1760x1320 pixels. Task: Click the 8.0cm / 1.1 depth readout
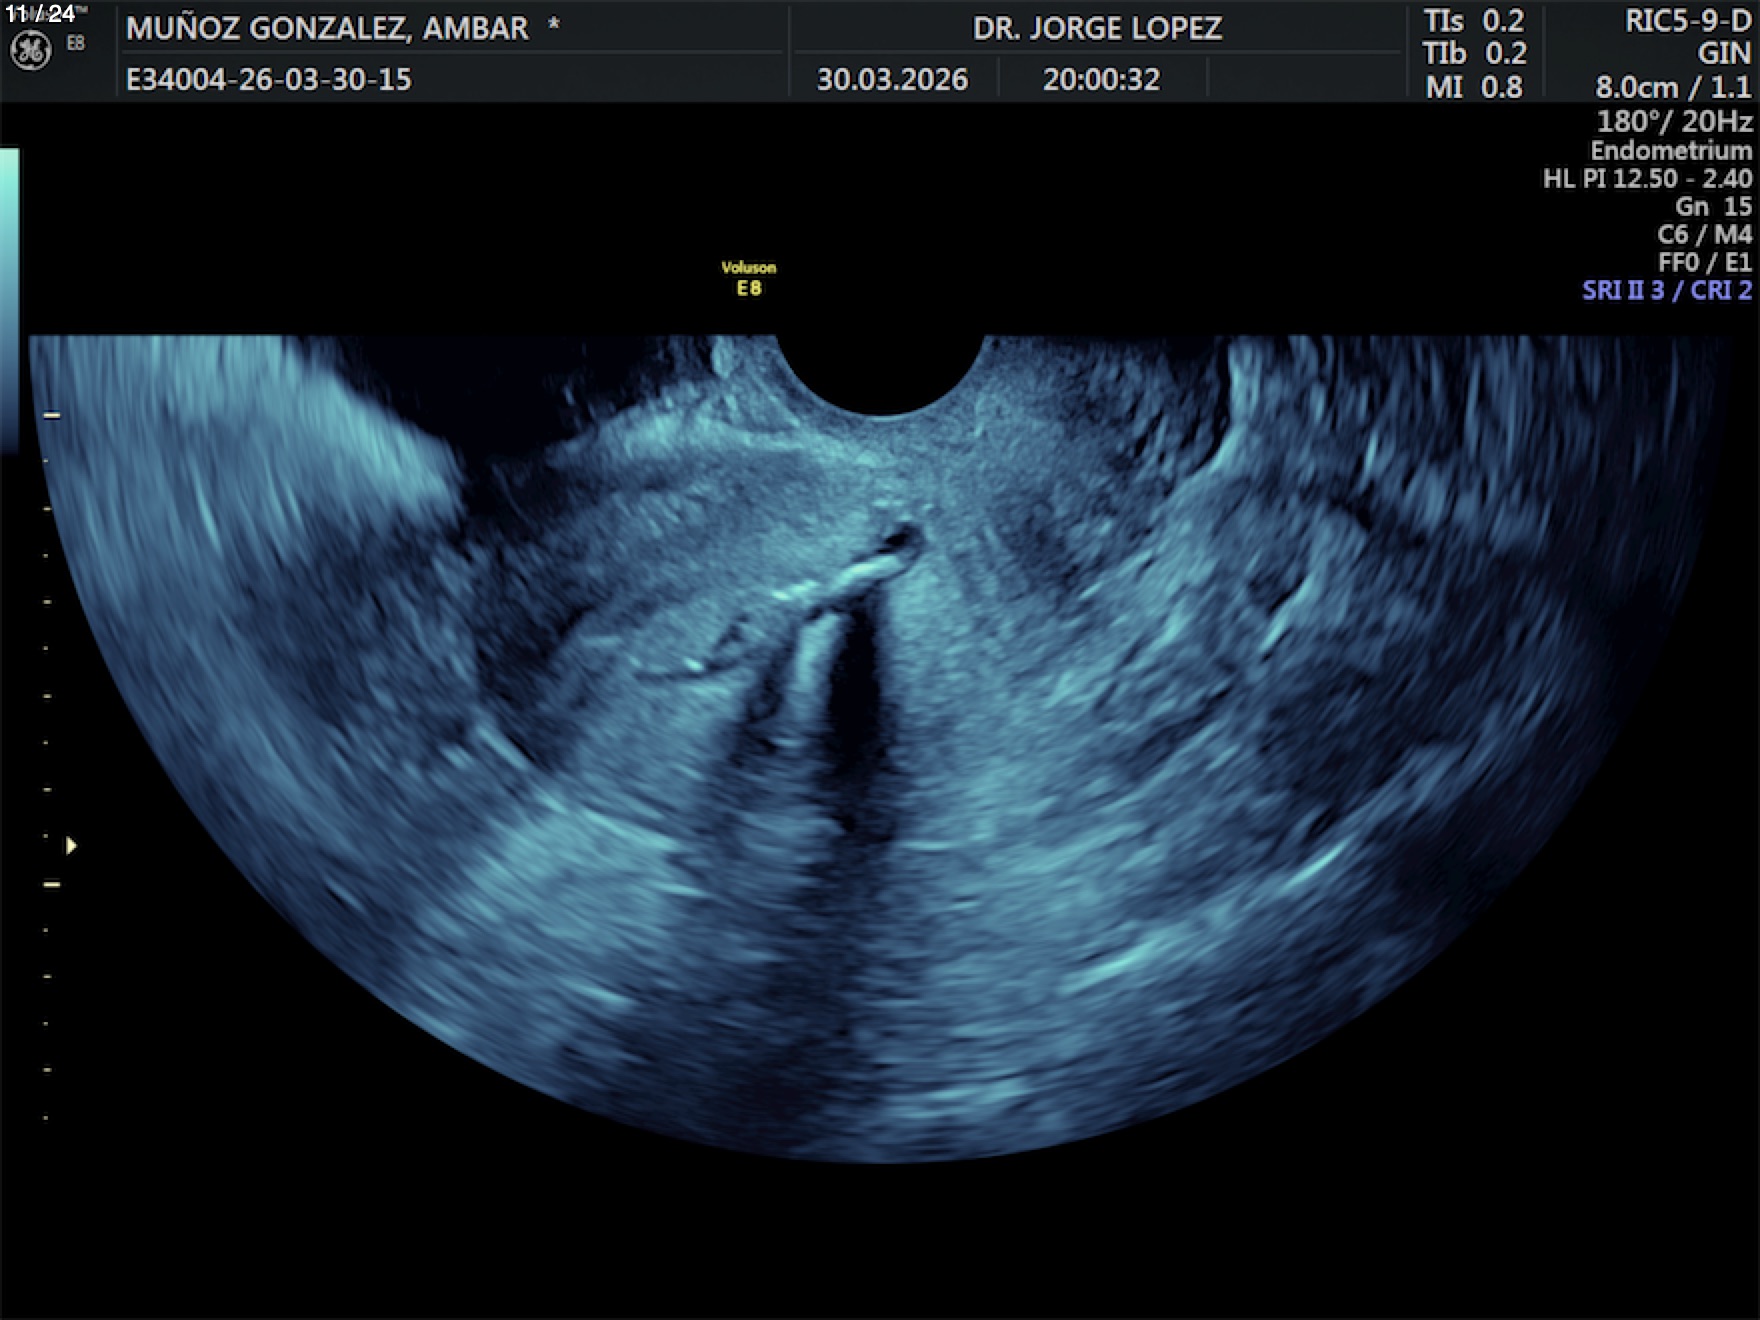click(x=1672, y=88)
